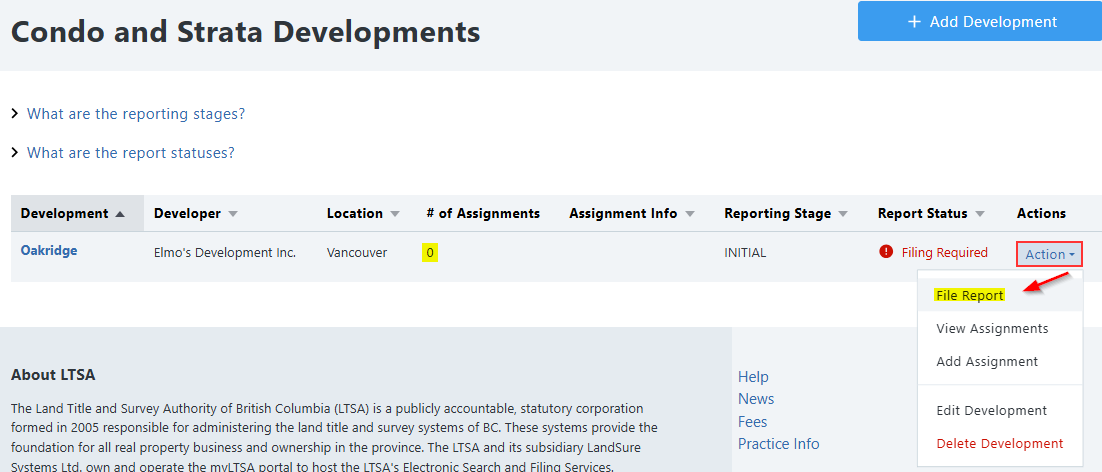Image resolution: width=1102 pixels, height=472 pixels.
Task: Open the Help footer link
Action: 753,377
